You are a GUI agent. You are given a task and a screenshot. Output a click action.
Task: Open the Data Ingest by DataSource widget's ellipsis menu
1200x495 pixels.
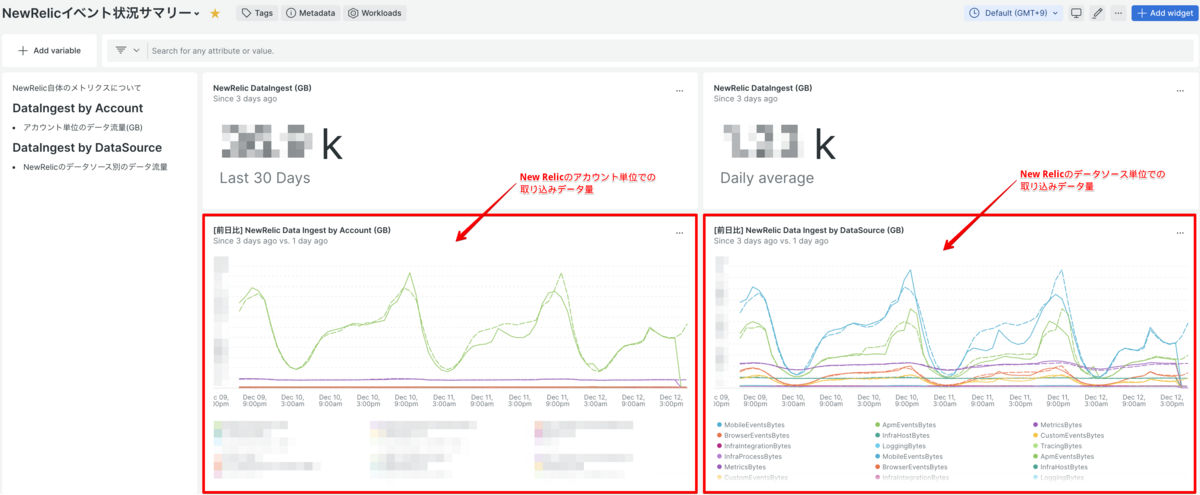click(1180, 232)
